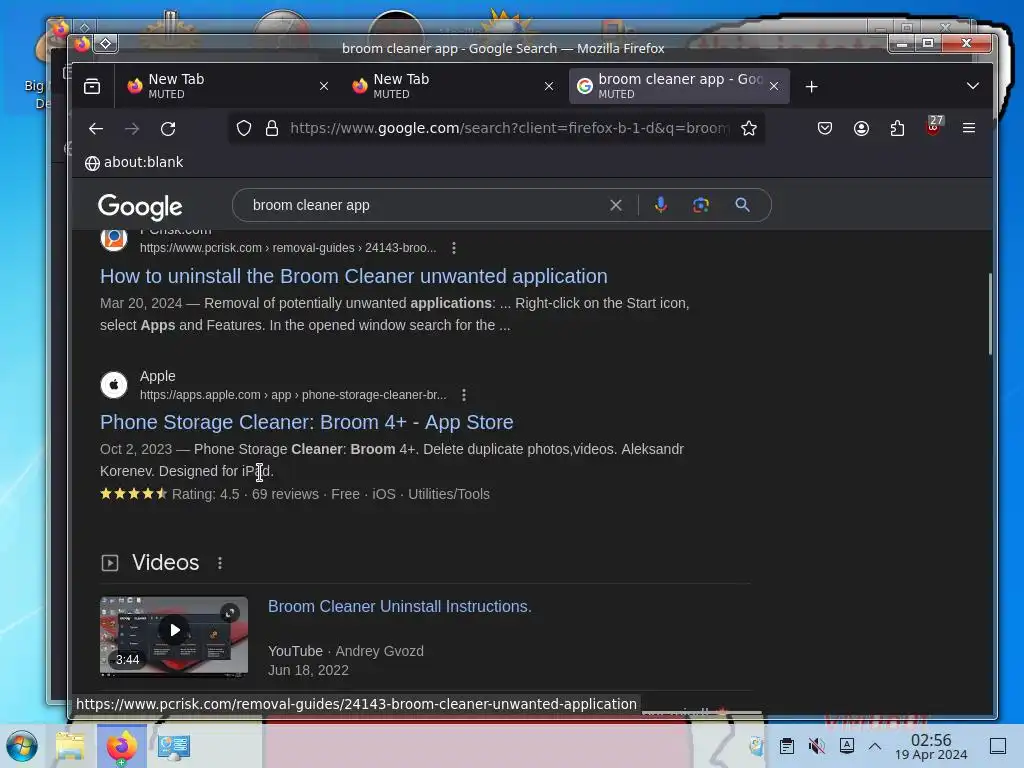Click show desktop button at taskbar end
This screenshot has height=768, width=1024.
tap(998, 746)
